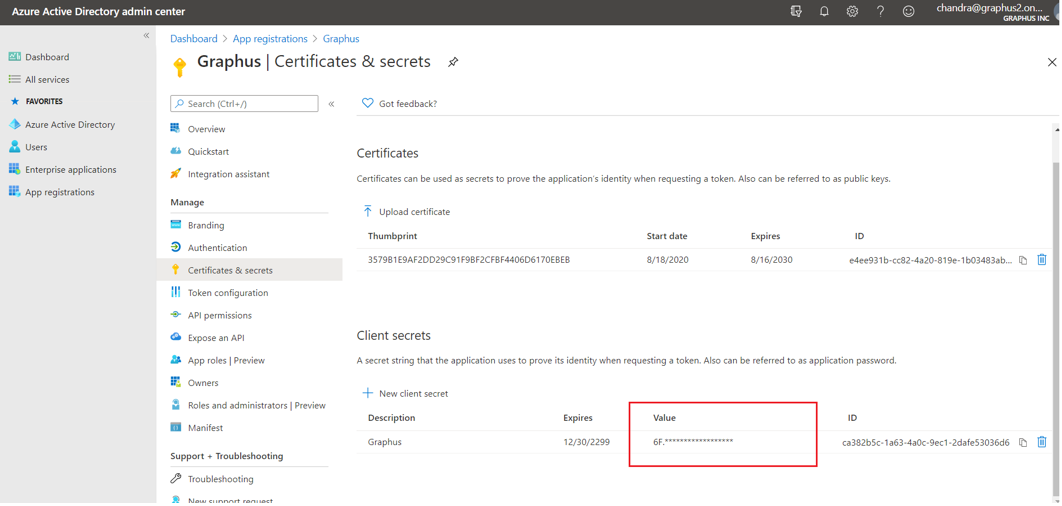Click the Certificates section heading
1062x506 pixels.
point(387,153)
